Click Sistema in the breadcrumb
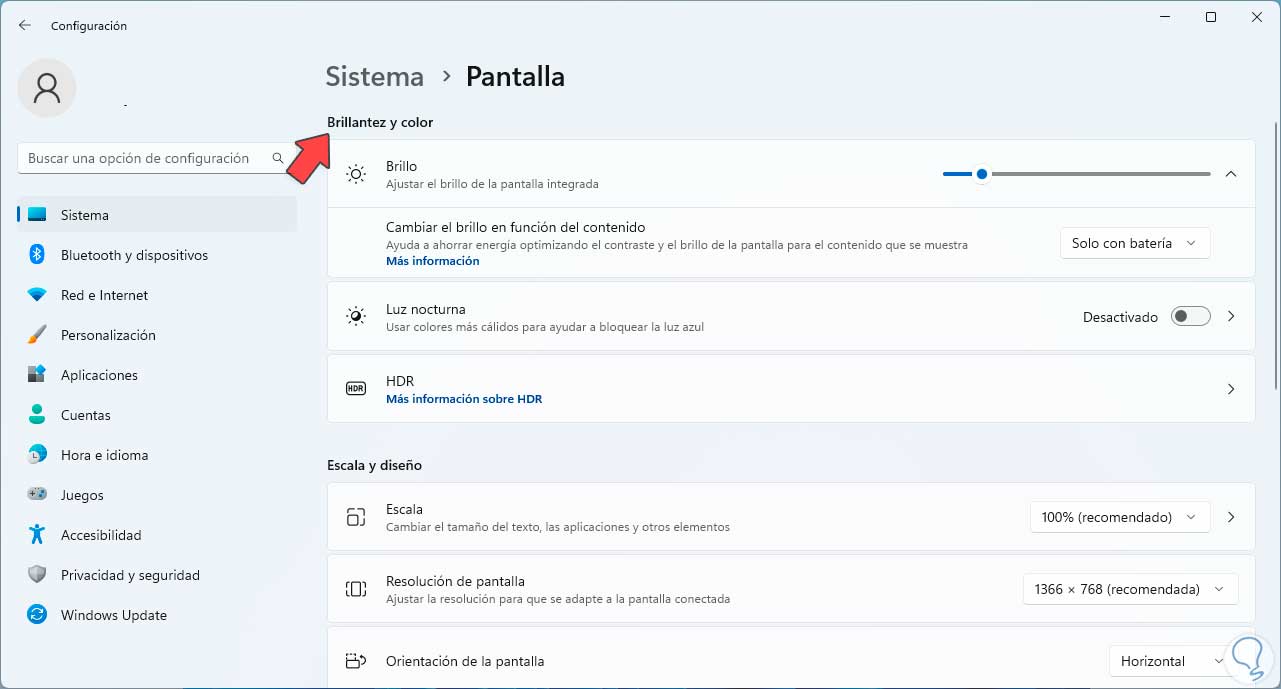The height and width of the screenshot is (689, 1281). [375, 77]
